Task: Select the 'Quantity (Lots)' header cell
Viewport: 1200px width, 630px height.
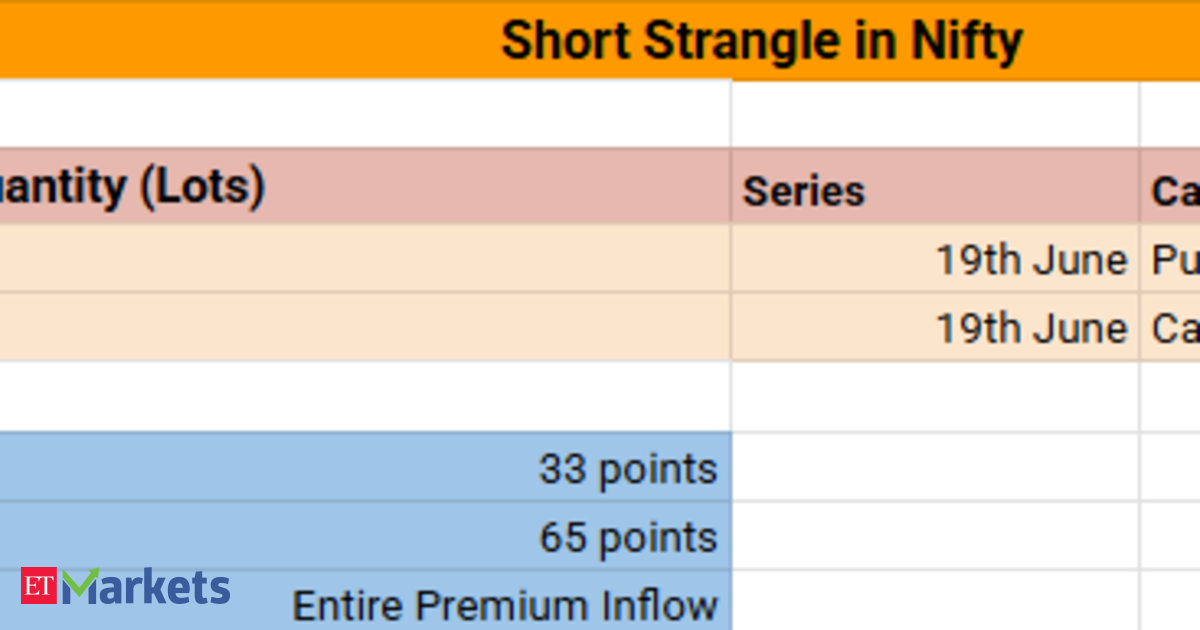Action: [365, 186]
